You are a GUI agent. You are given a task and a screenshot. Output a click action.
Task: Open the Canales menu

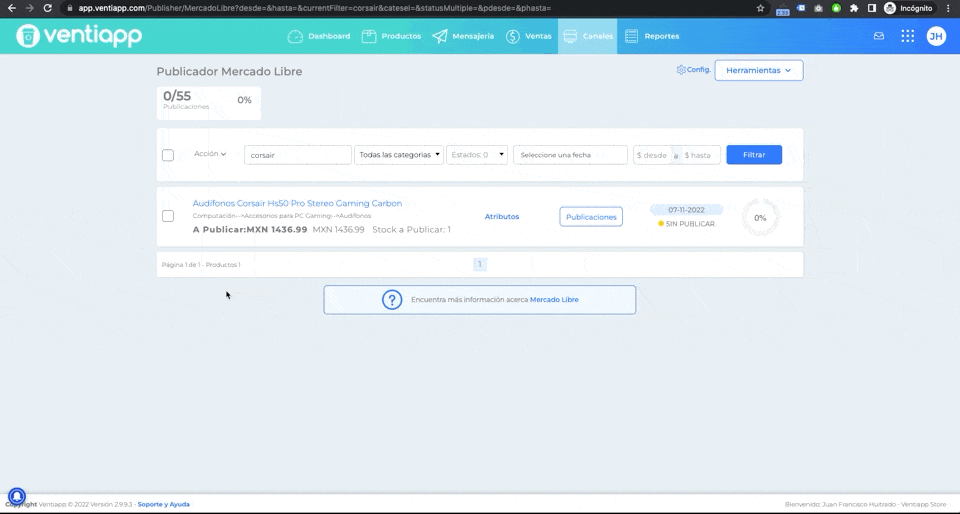588,36
